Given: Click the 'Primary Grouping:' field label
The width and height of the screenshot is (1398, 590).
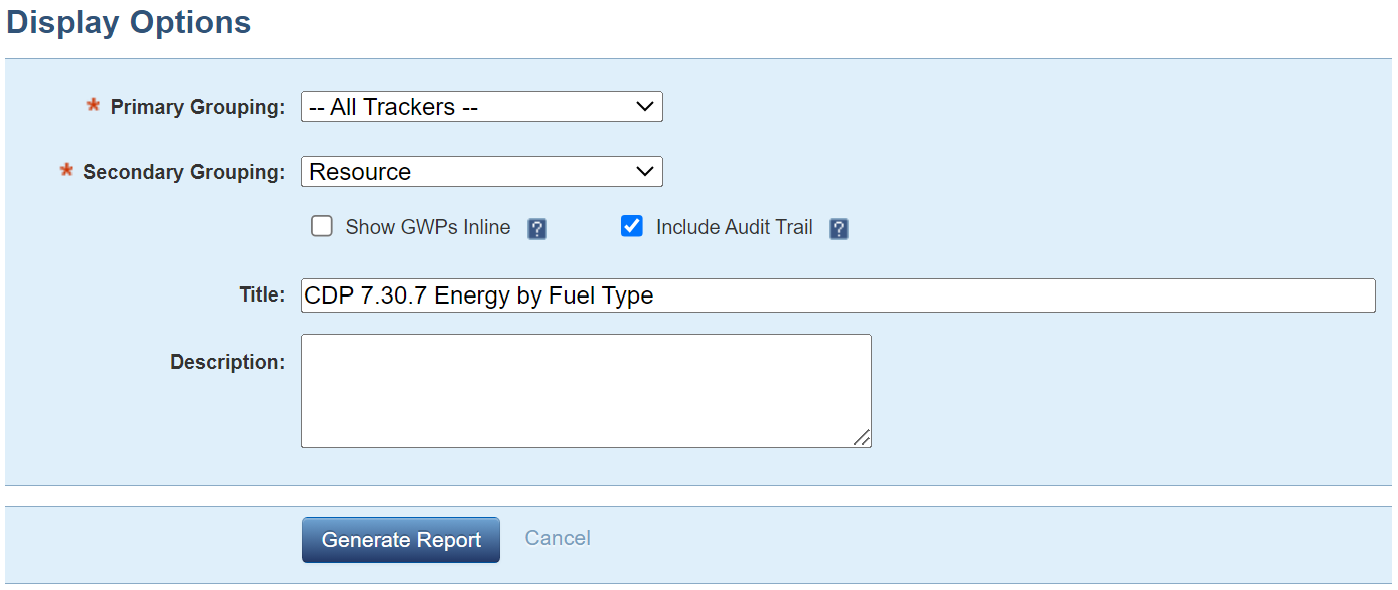Looking at the screenshot, I should [198, 107].
